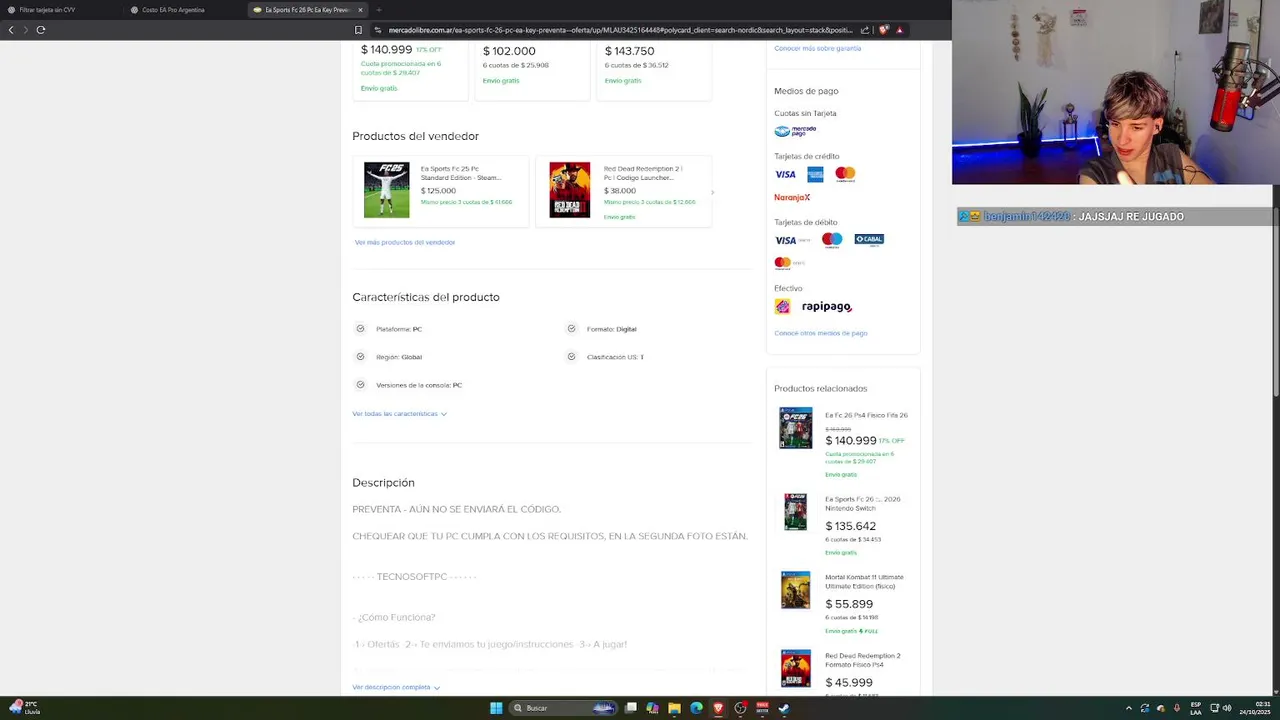The height and width of the screenshot is (720, 1280).
Task: Open Task View from taskbar
Action: coord(631,708)
